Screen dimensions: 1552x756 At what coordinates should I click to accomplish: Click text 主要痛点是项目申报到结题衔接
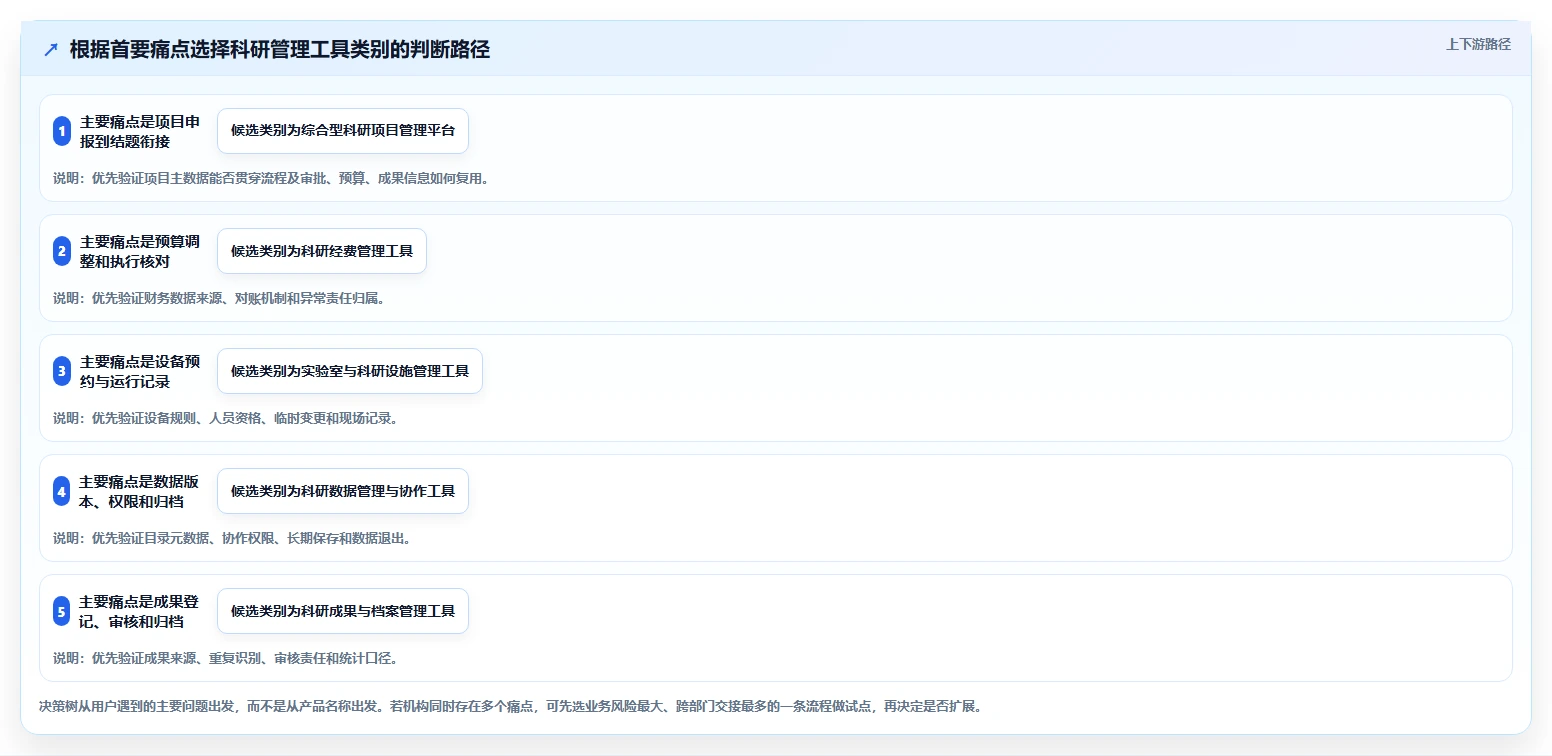(140, 131)
